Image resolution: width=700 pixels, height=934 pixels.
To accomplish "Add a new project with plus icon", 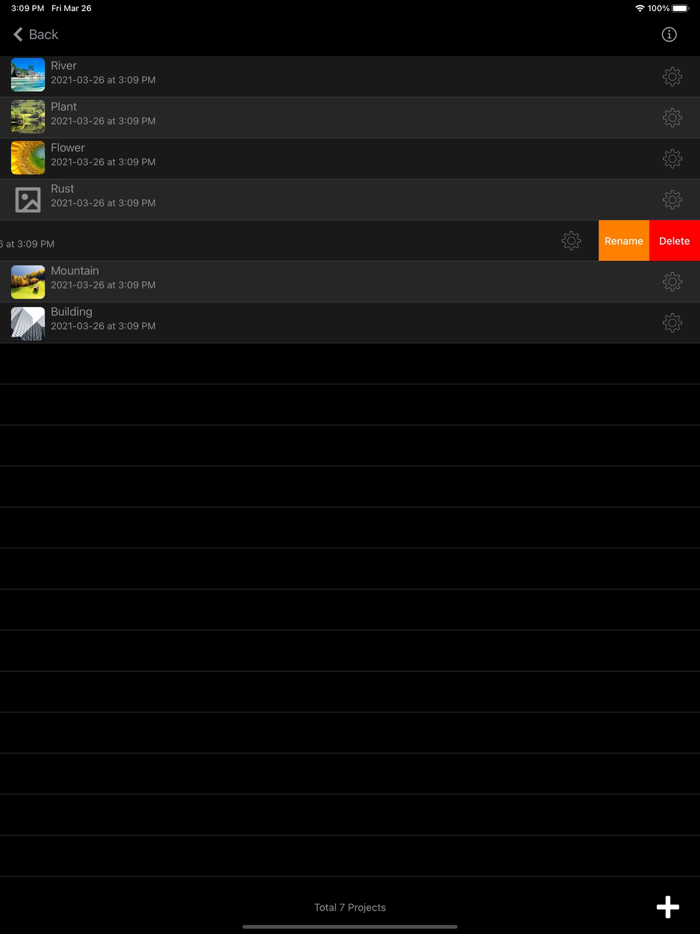I will click(x=668, y=907).
